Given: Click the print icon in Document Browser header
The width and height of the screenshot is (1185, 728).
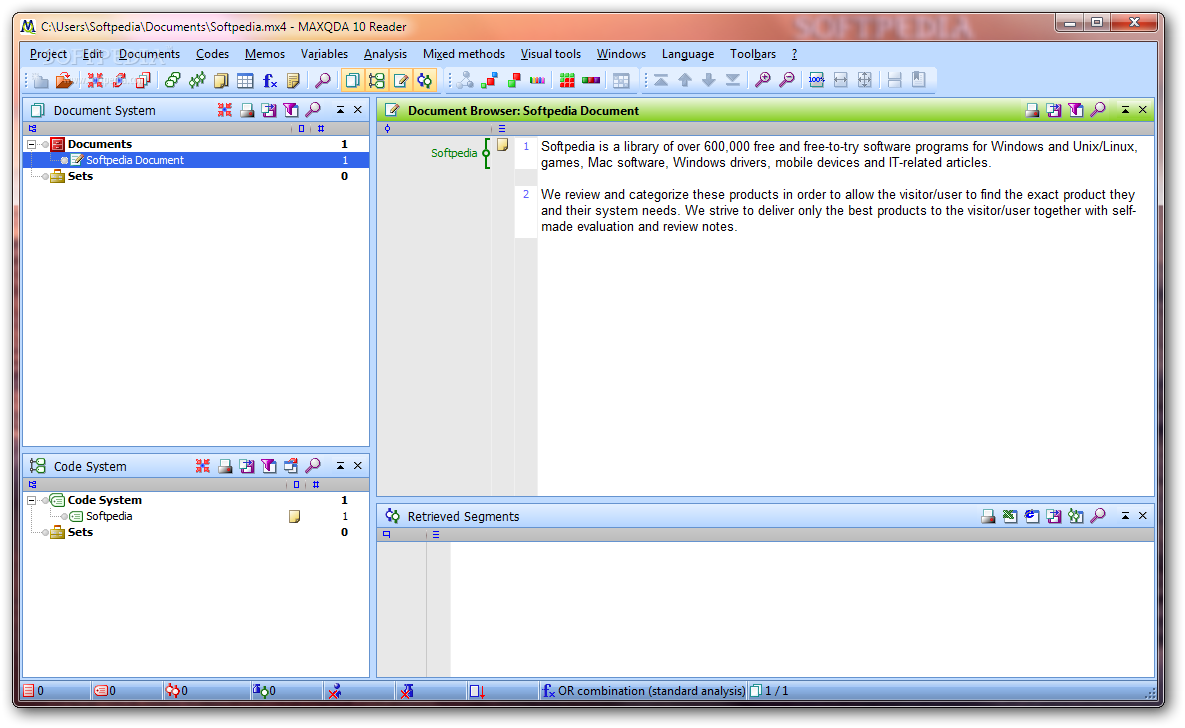Looking at the screenshot, I should click(1032, 110).
